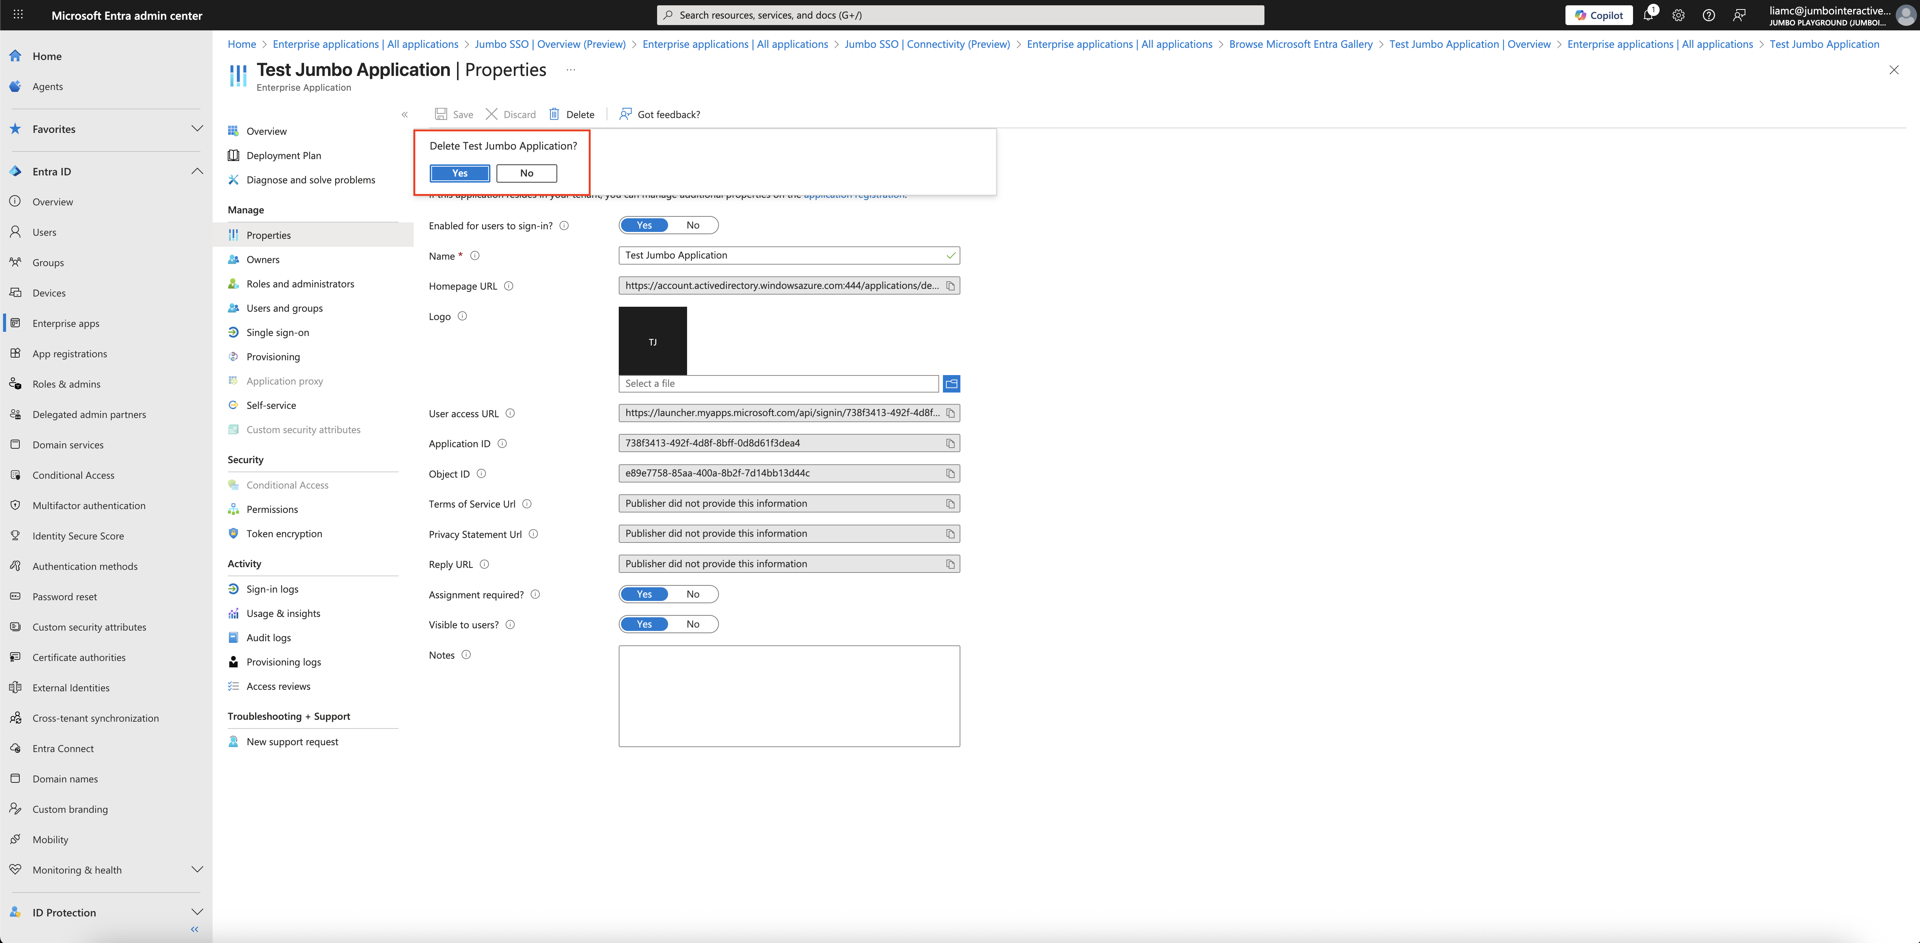Collapse the left navigation sidebar
1920x943 pixels.
[195, 930]
